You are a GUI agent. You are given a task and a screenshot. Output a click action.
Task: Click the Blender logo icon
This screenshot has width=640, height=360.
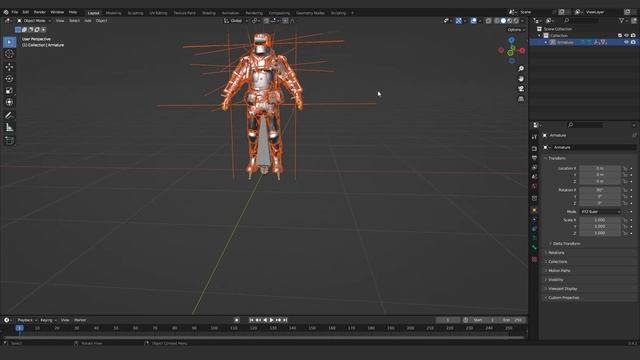pyautogui.click(x=6, y=12)
